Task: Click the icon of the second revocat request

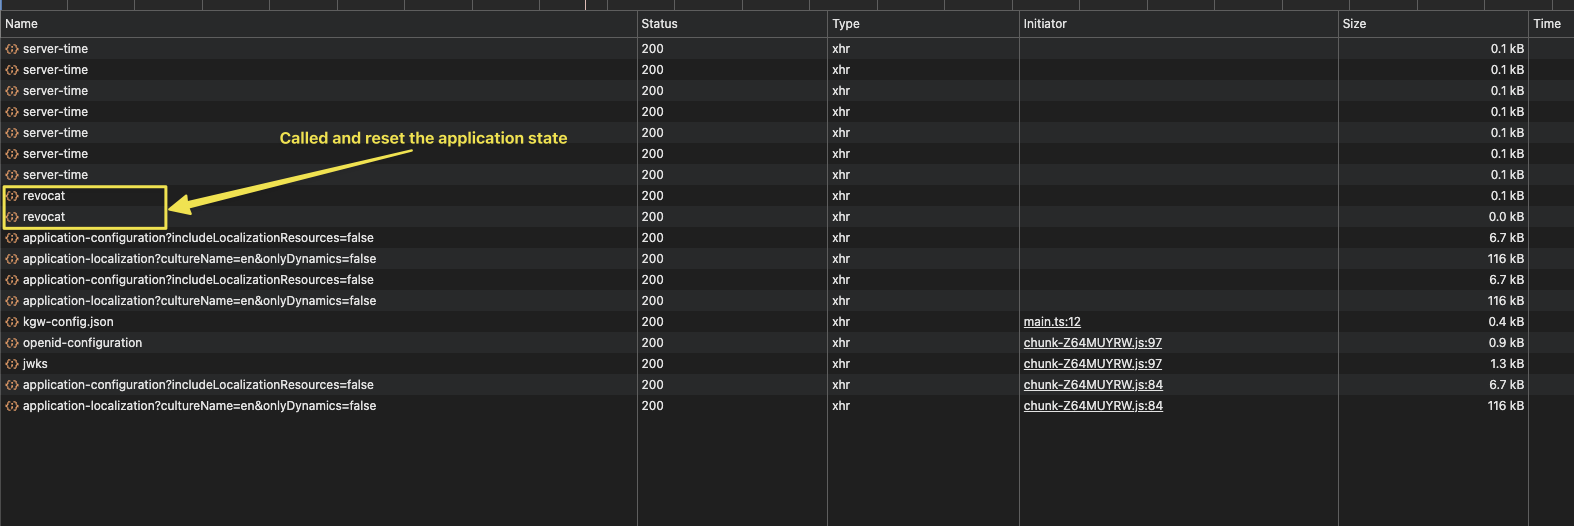Action: 12,217
